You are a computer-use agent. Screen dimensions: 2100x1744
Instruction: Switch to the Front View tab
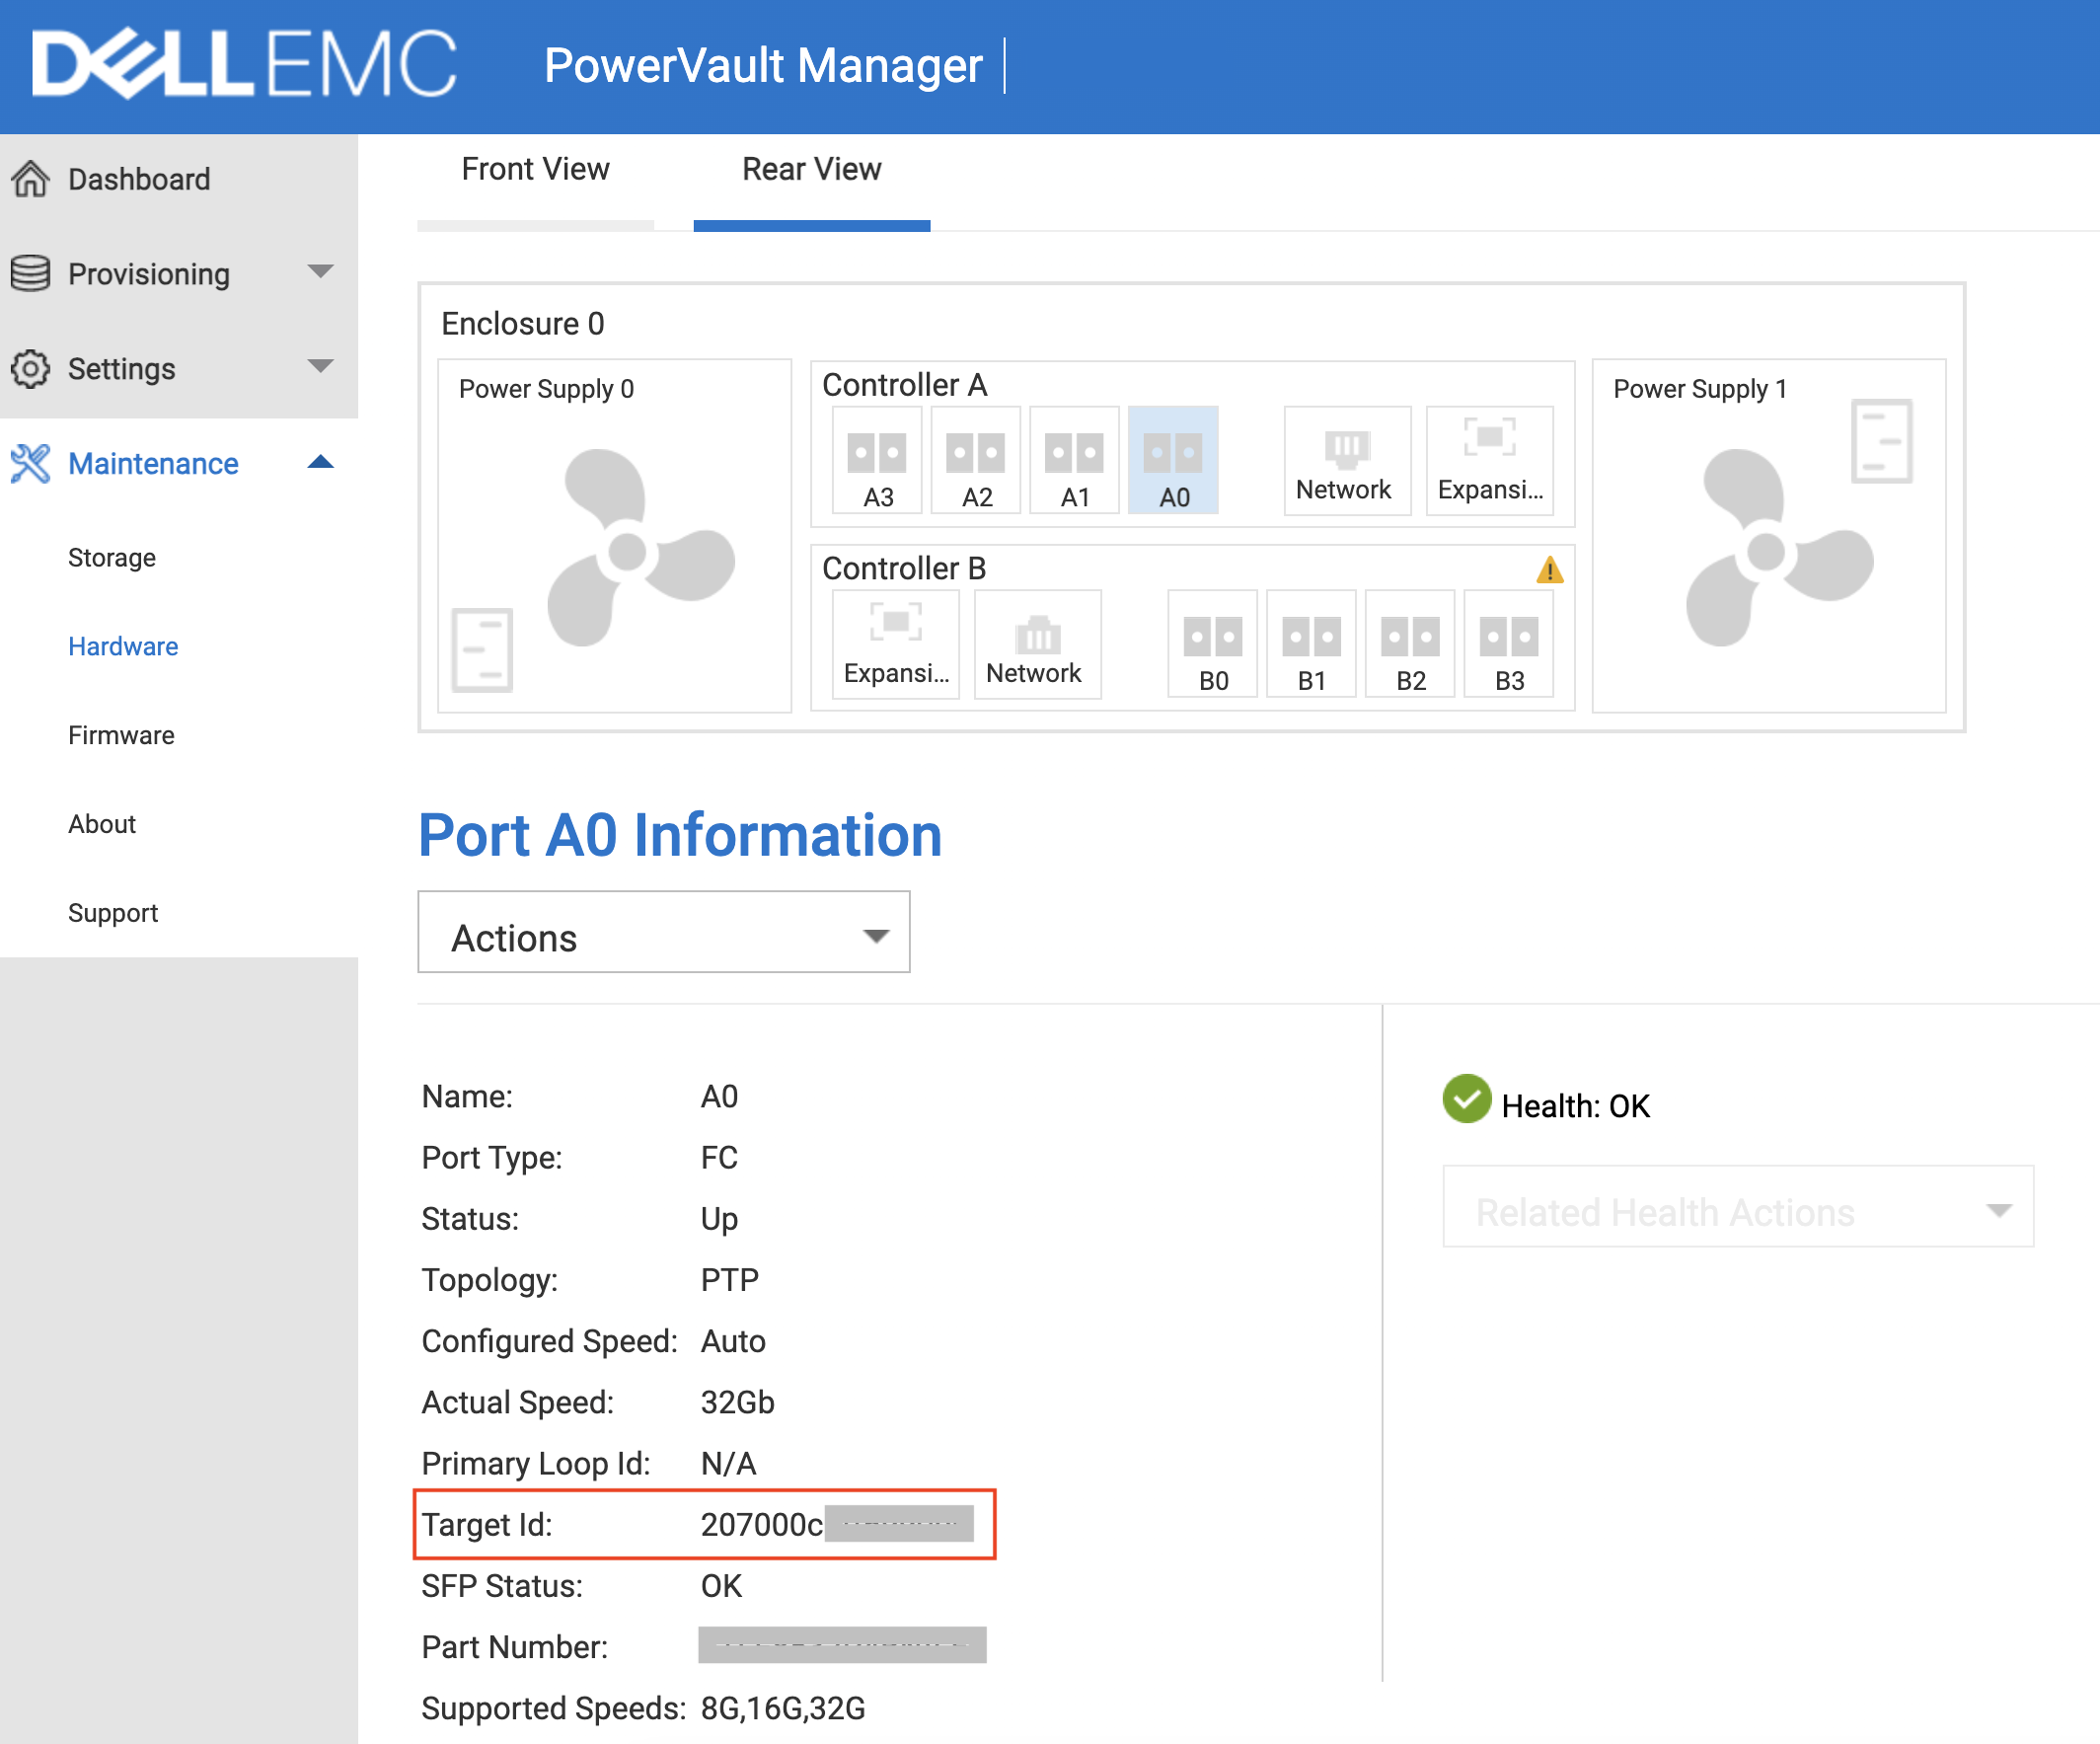pyautogui.click(x=535, y=170)
